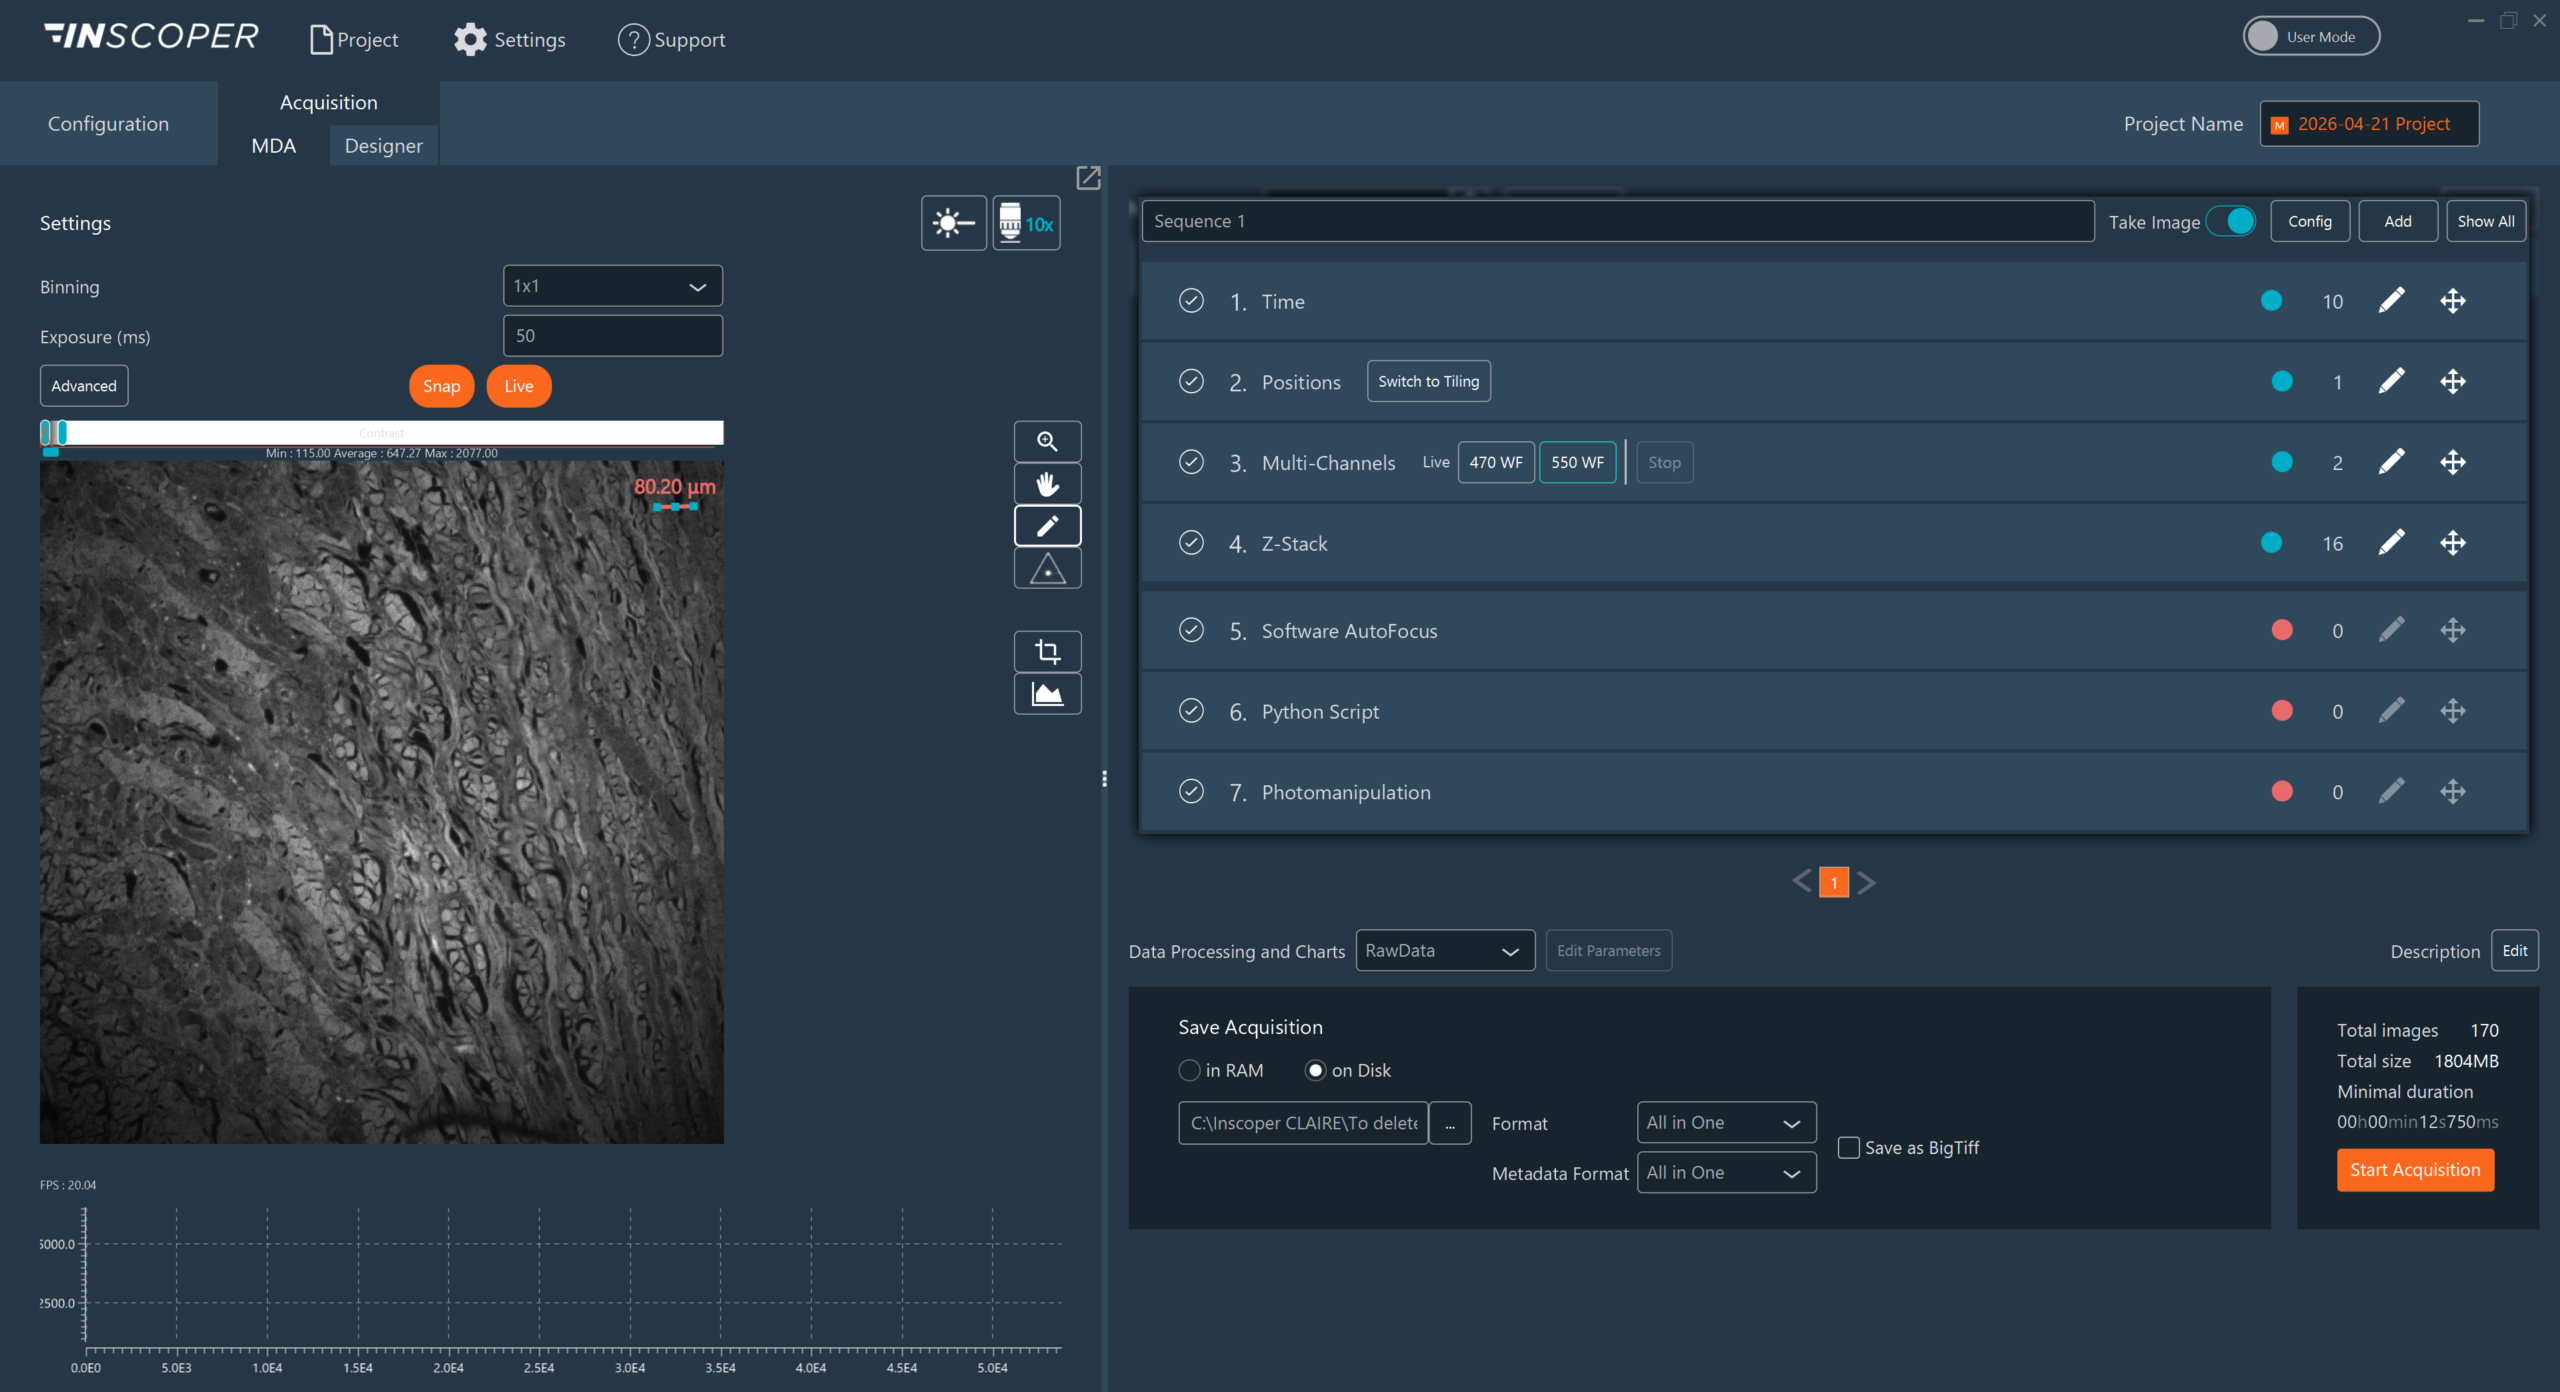Select the 550 WF channel
This screenshot has width=2560, height=1392.
(1577, 462)
